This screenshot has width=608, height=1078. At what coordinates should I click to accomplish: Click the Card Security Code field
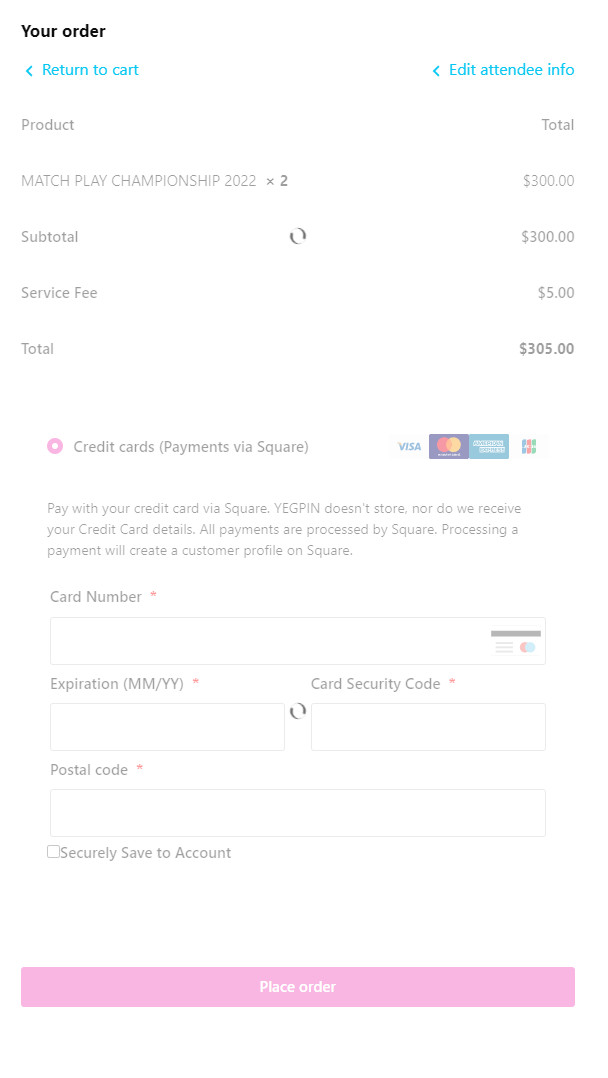coord(428,727)
